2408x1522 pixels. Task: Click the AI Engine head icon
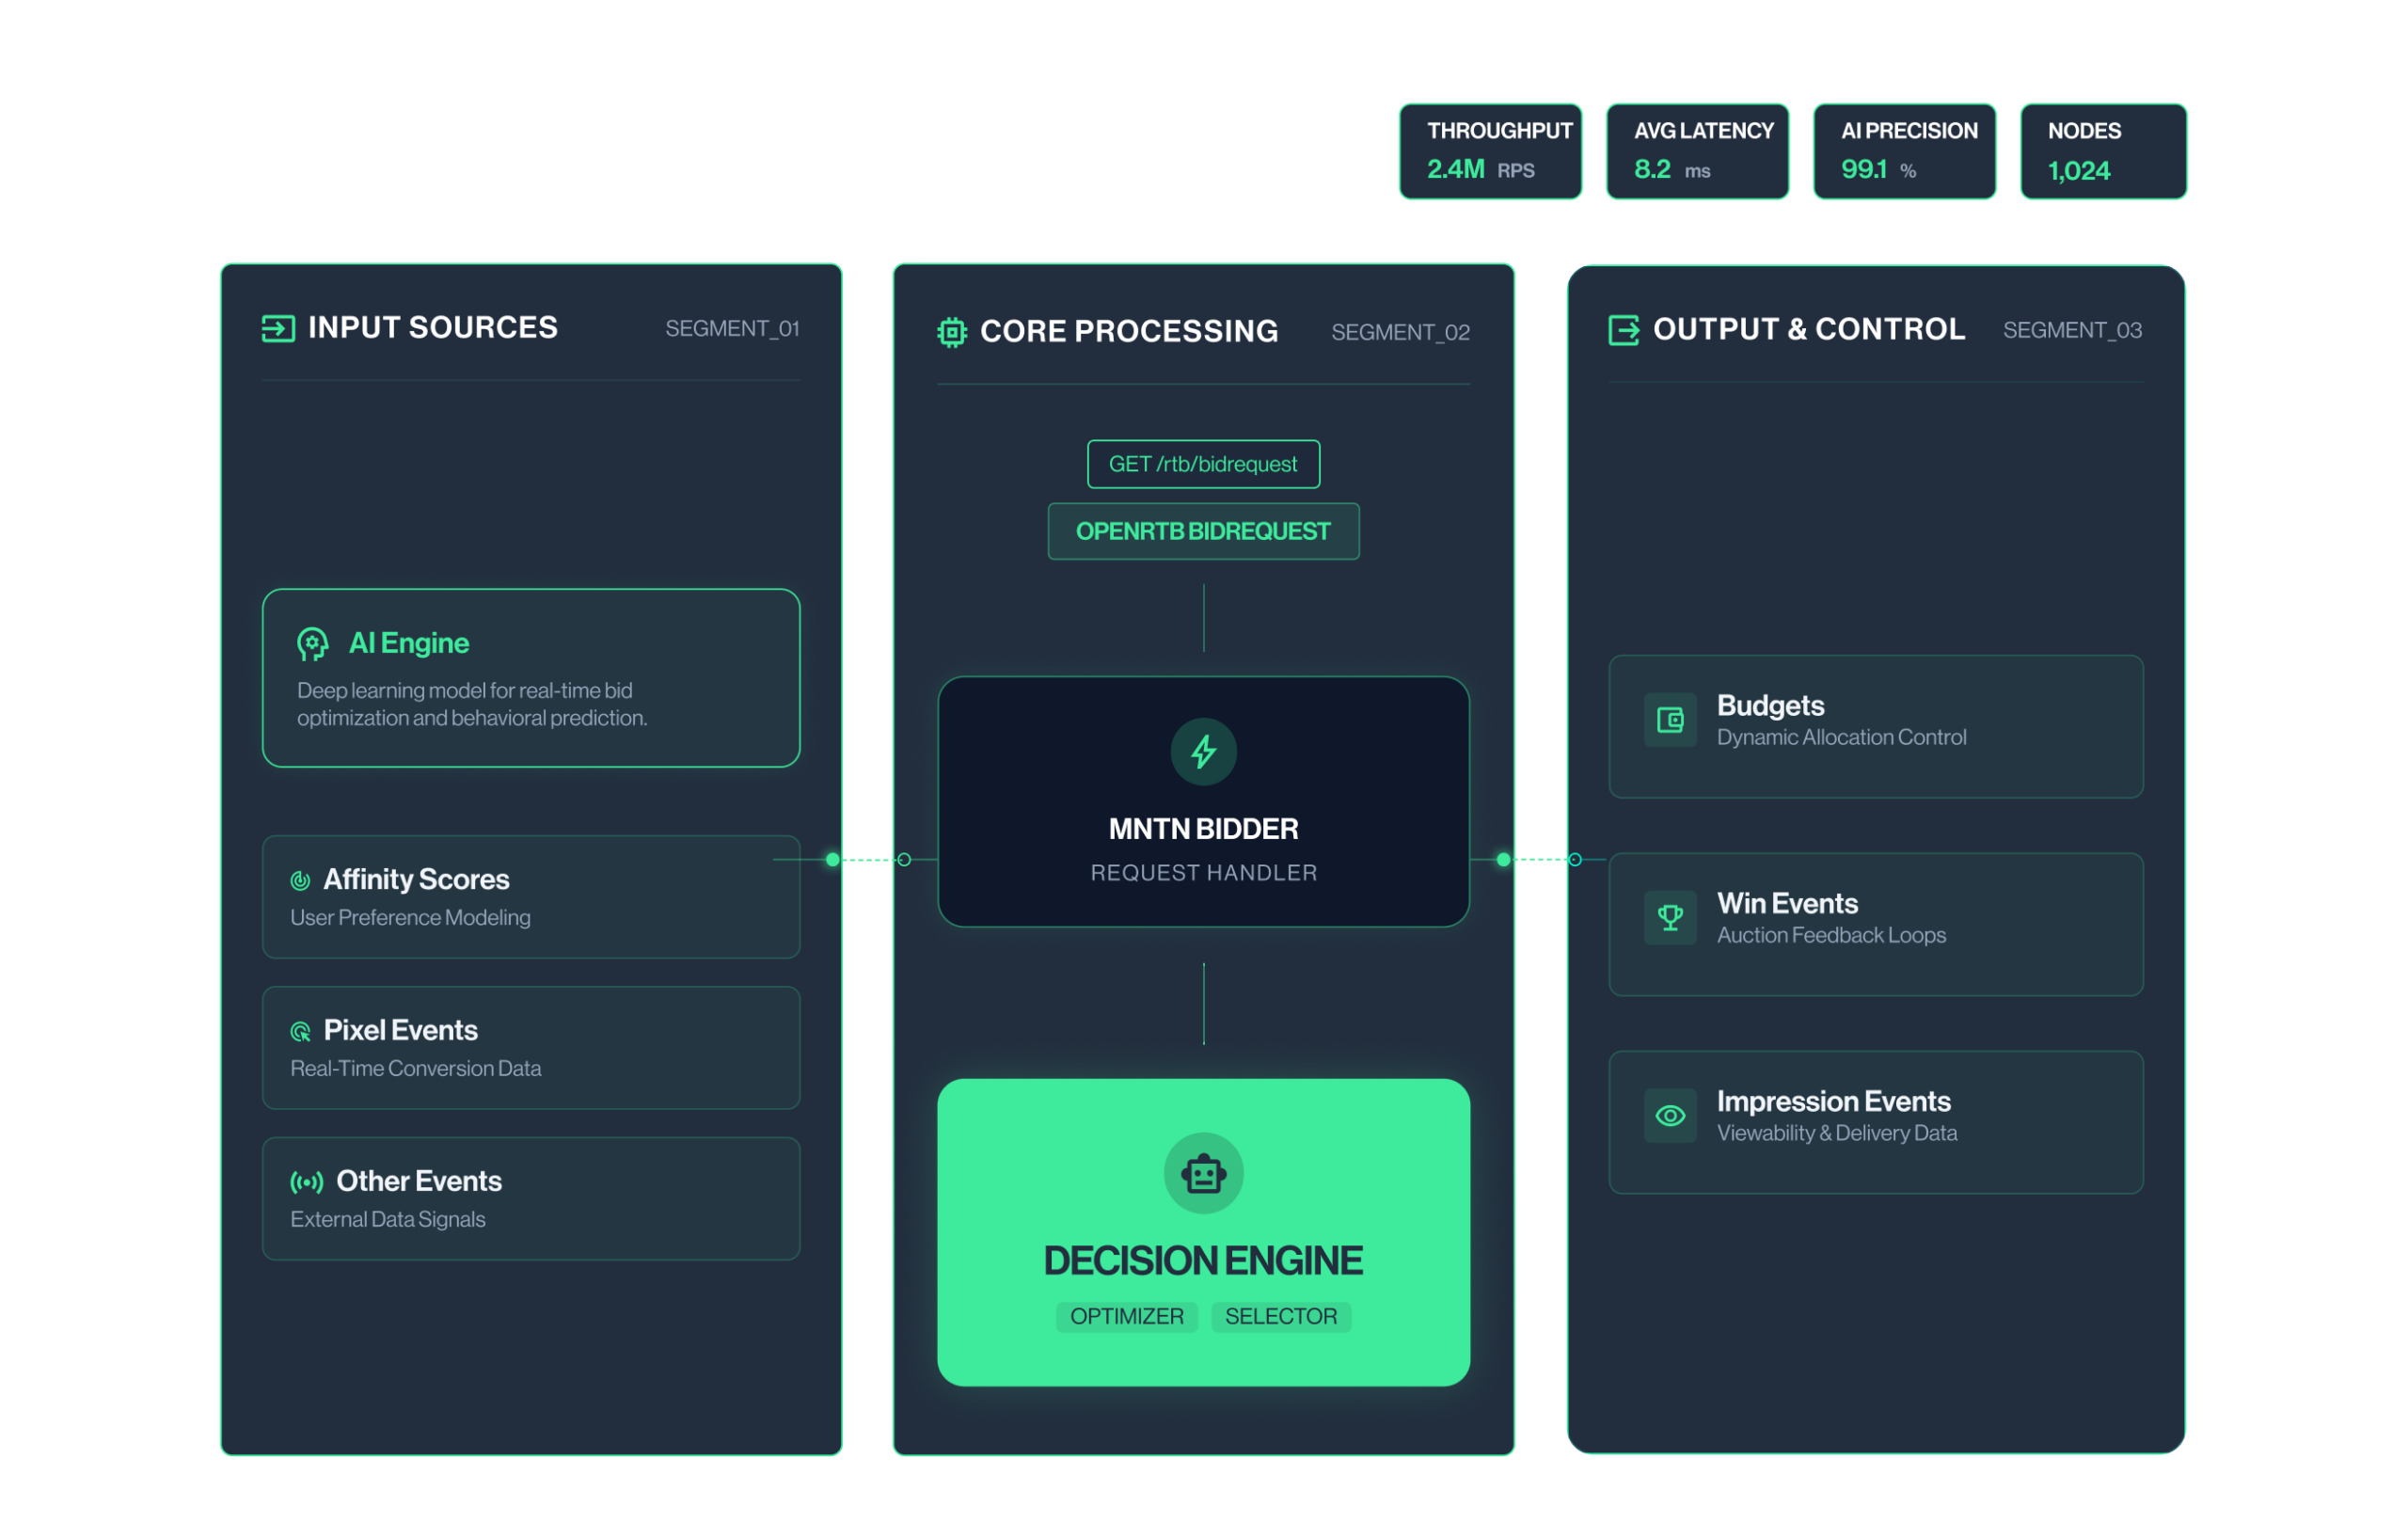(313, 644)
